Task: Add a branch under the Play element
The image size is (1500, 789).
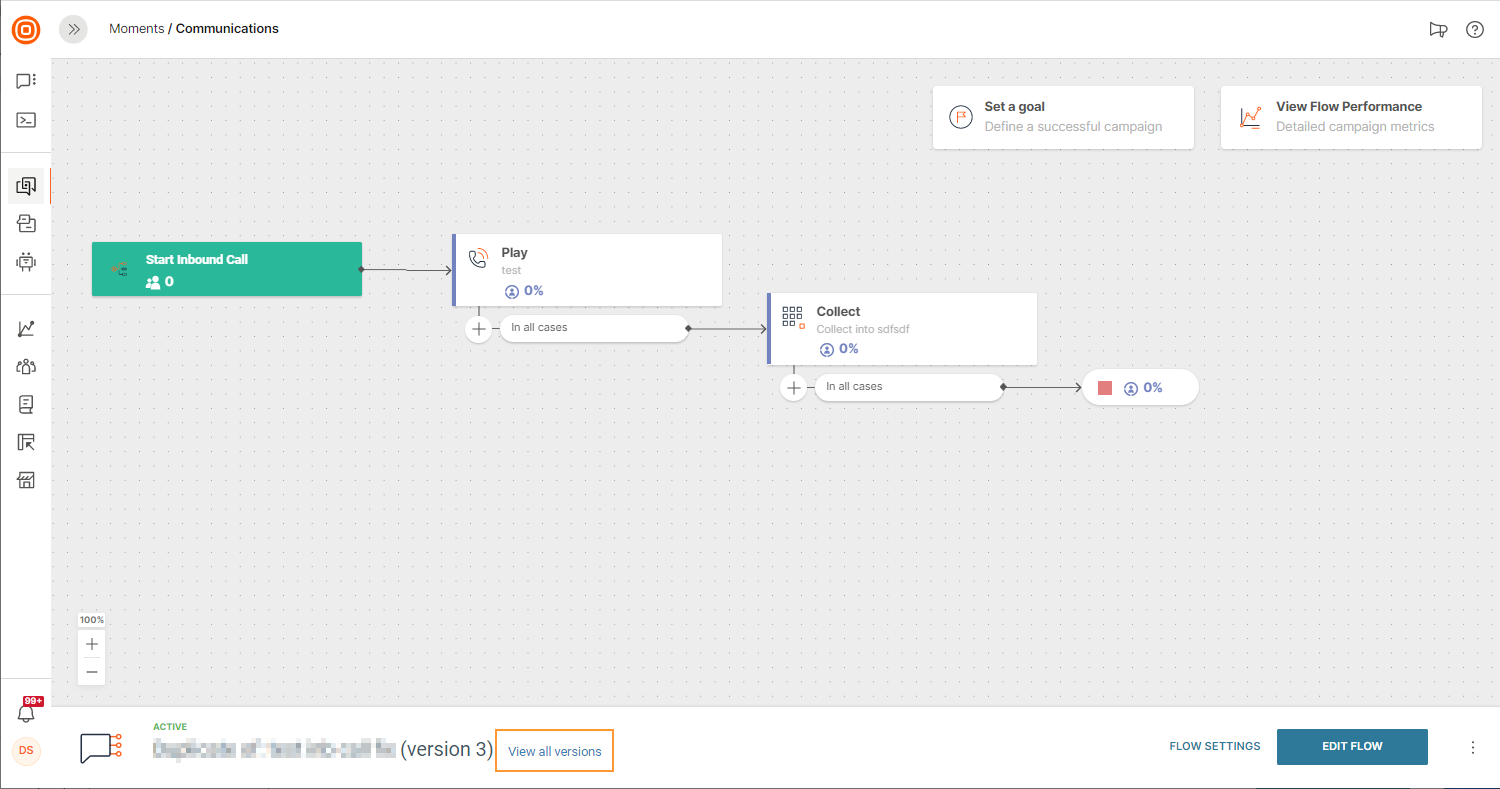Action: (x=479, y=329)
